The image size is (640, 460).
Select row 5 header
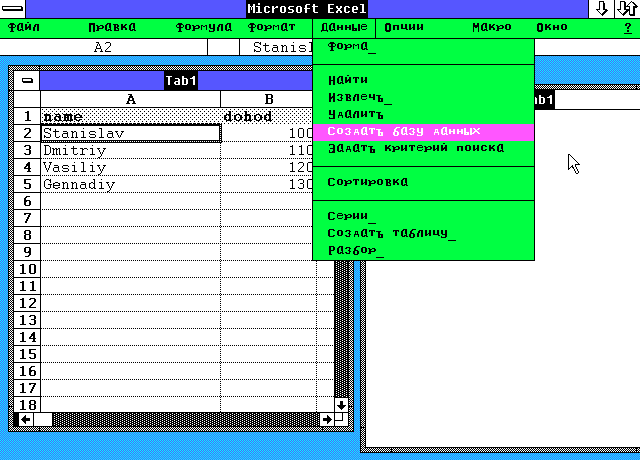(x=27, y=184)
